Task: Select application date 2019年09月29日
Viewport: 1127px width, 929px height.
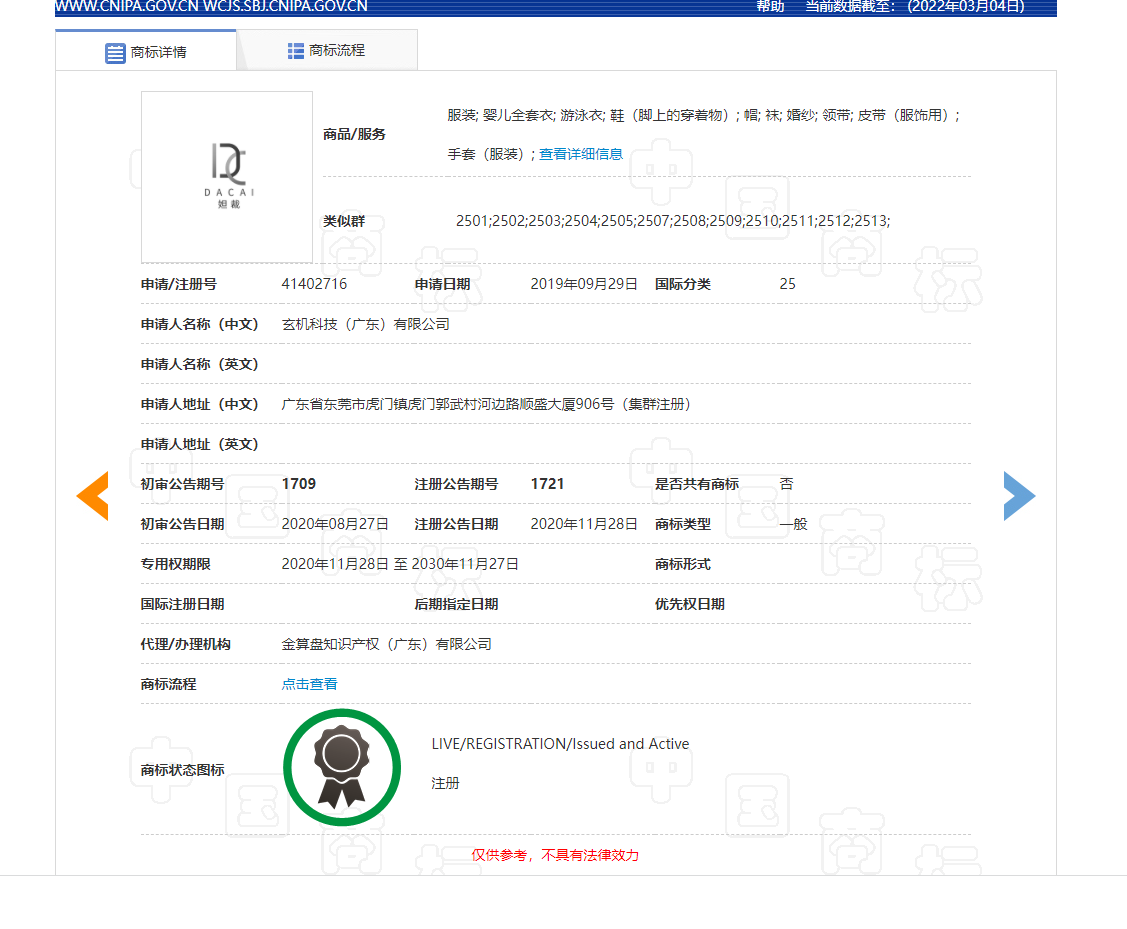Action: coord(584,284)
